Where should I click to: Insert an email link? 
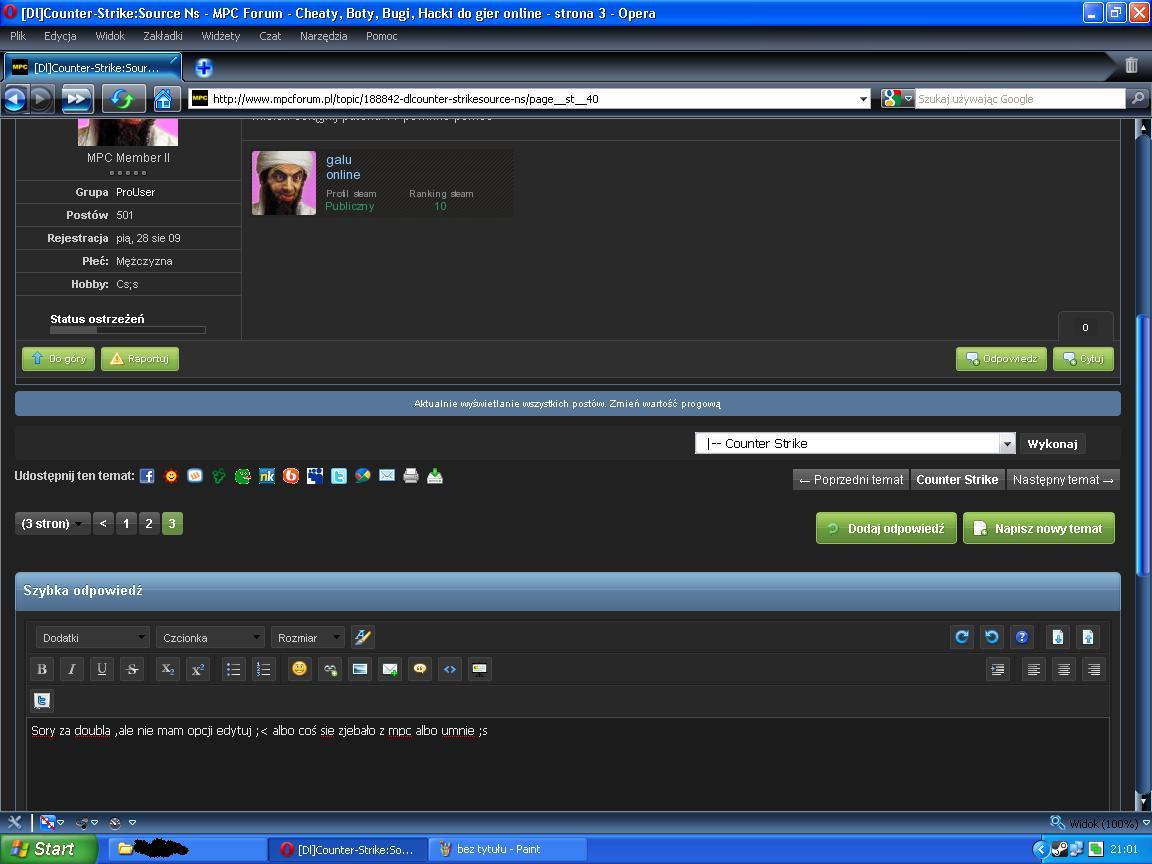(x=390, y=669)
